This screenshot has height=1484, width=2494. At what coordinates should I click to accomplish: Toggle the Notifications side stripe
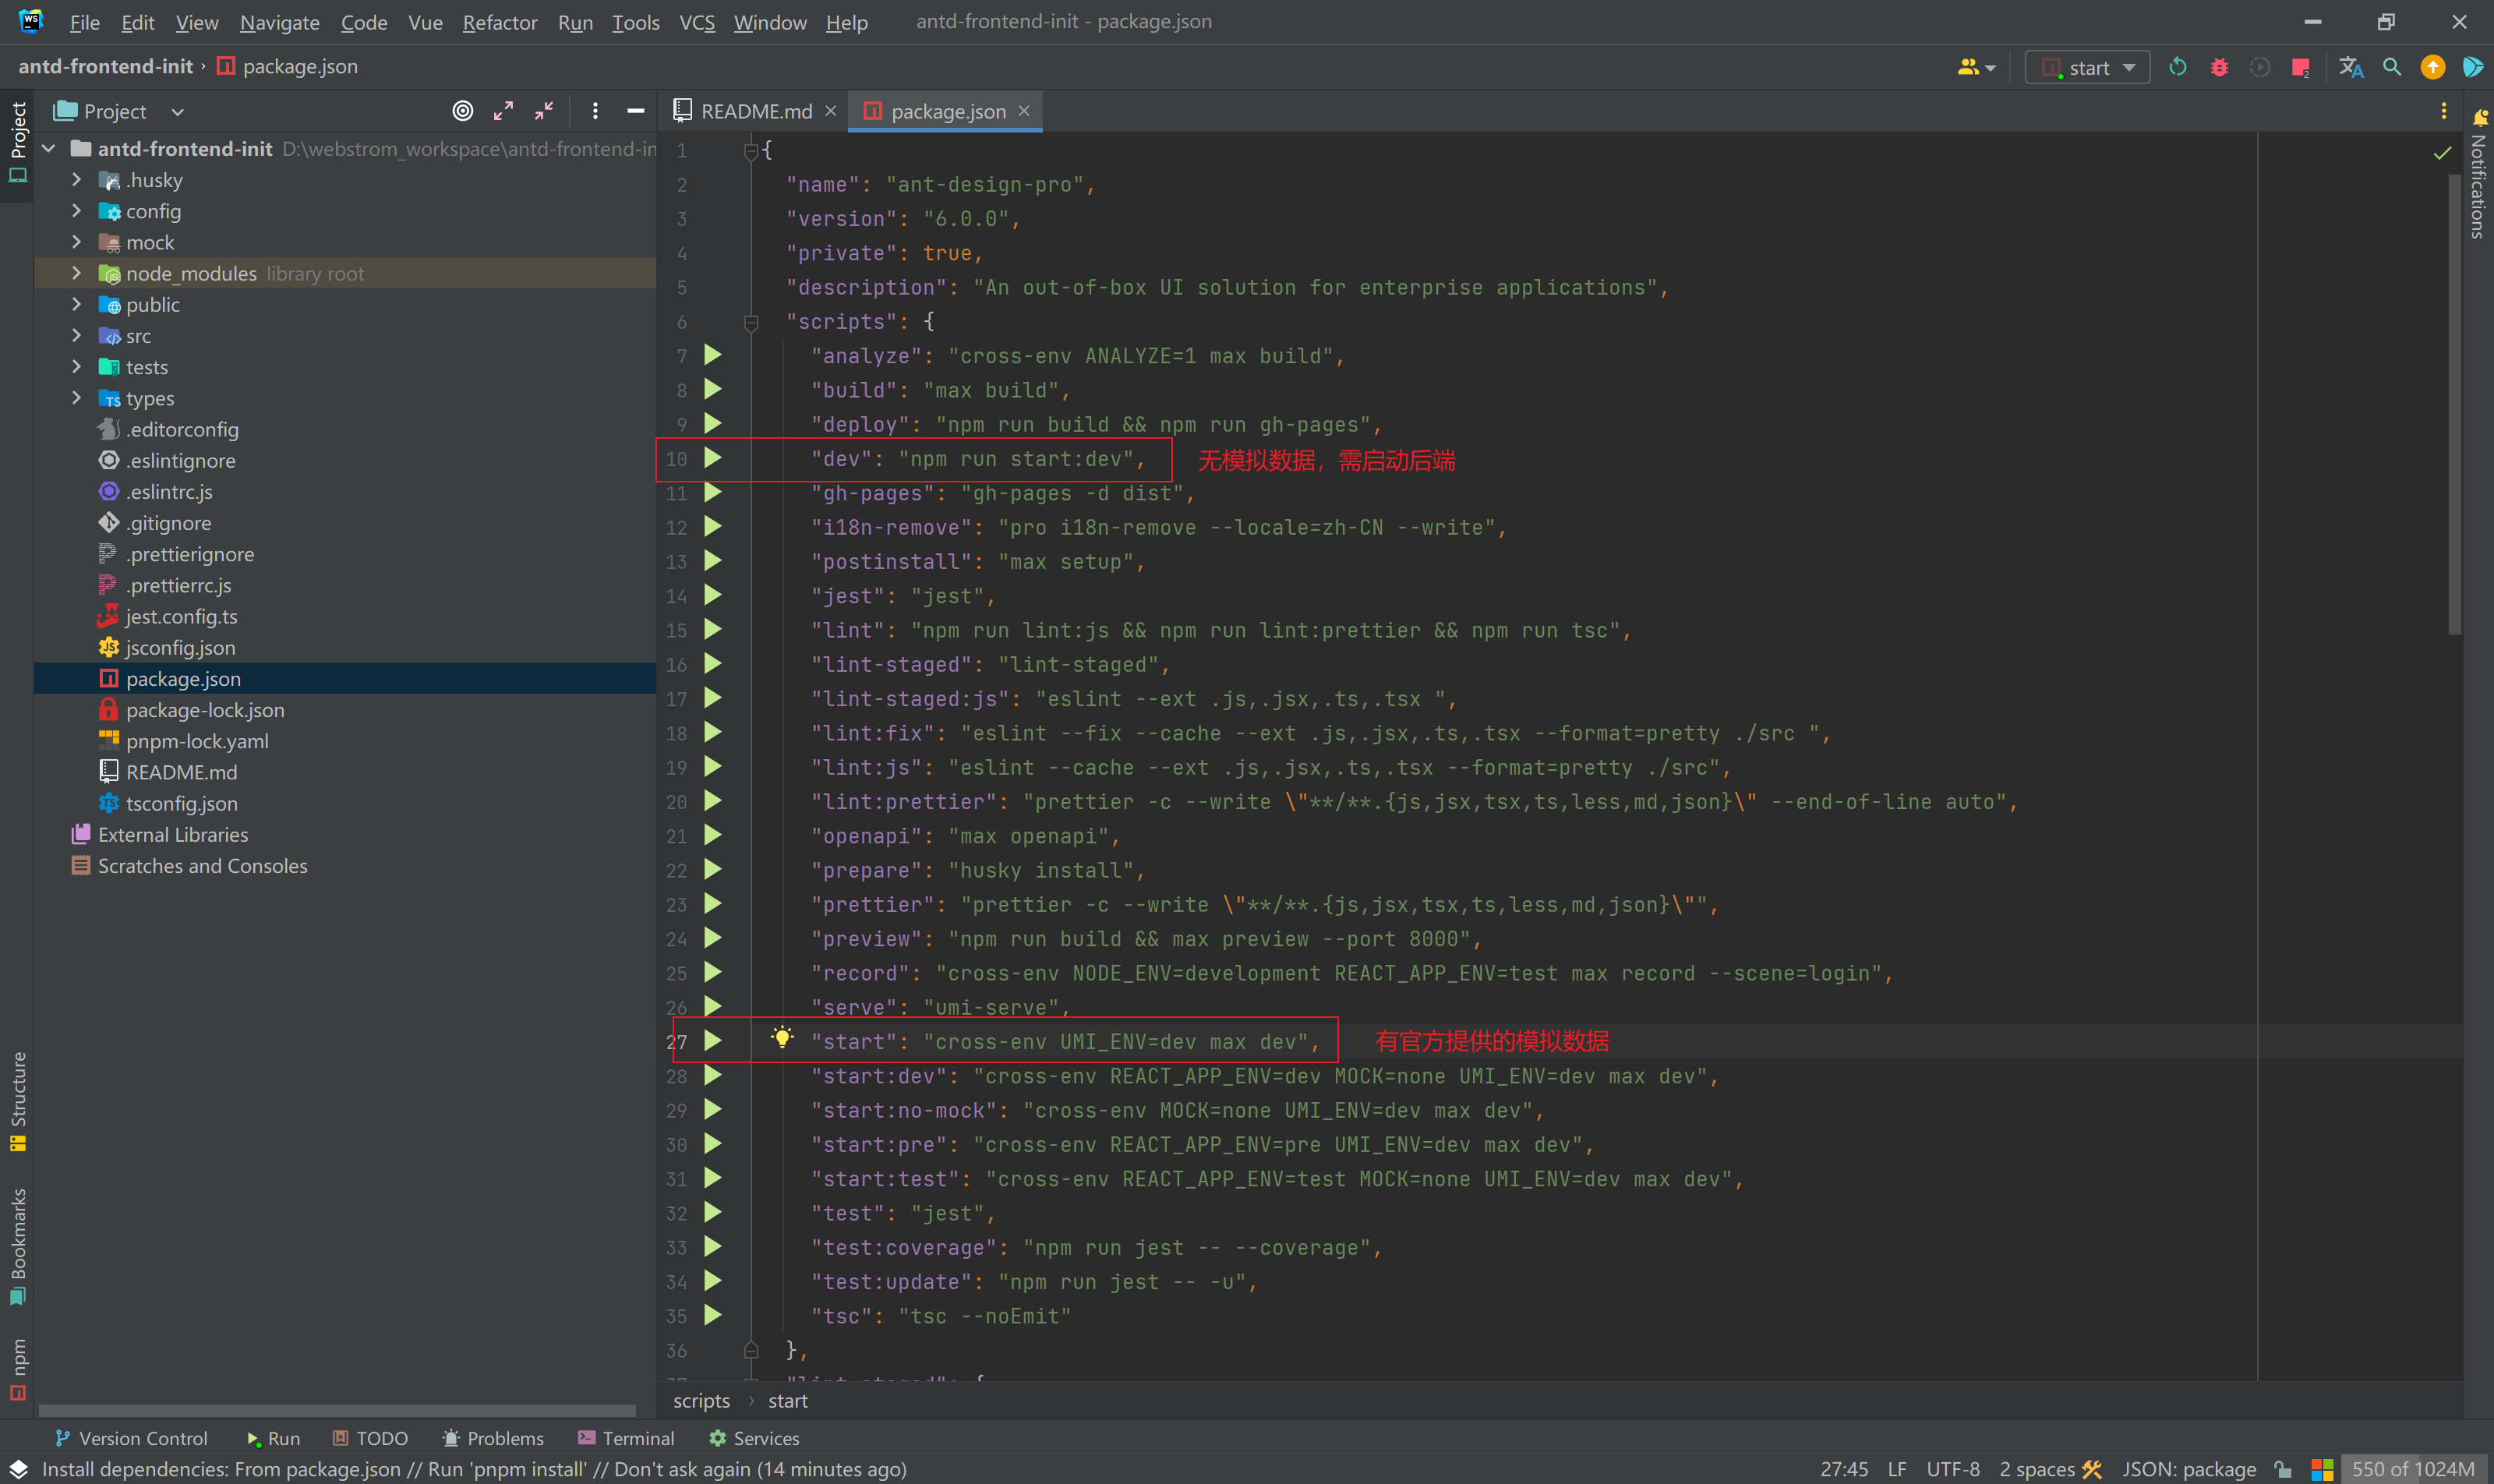point(2479,172)
